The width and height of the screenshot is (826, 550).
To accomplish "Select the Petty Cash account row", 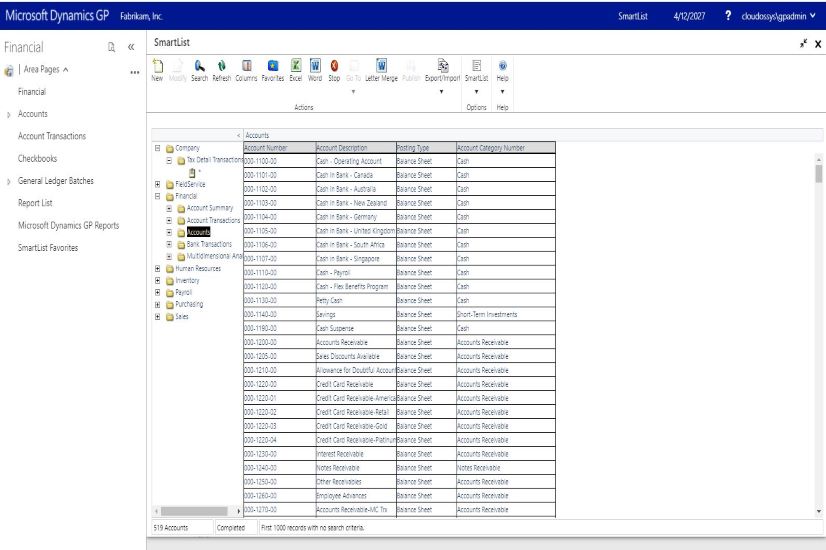I will (x=399, y=301).
